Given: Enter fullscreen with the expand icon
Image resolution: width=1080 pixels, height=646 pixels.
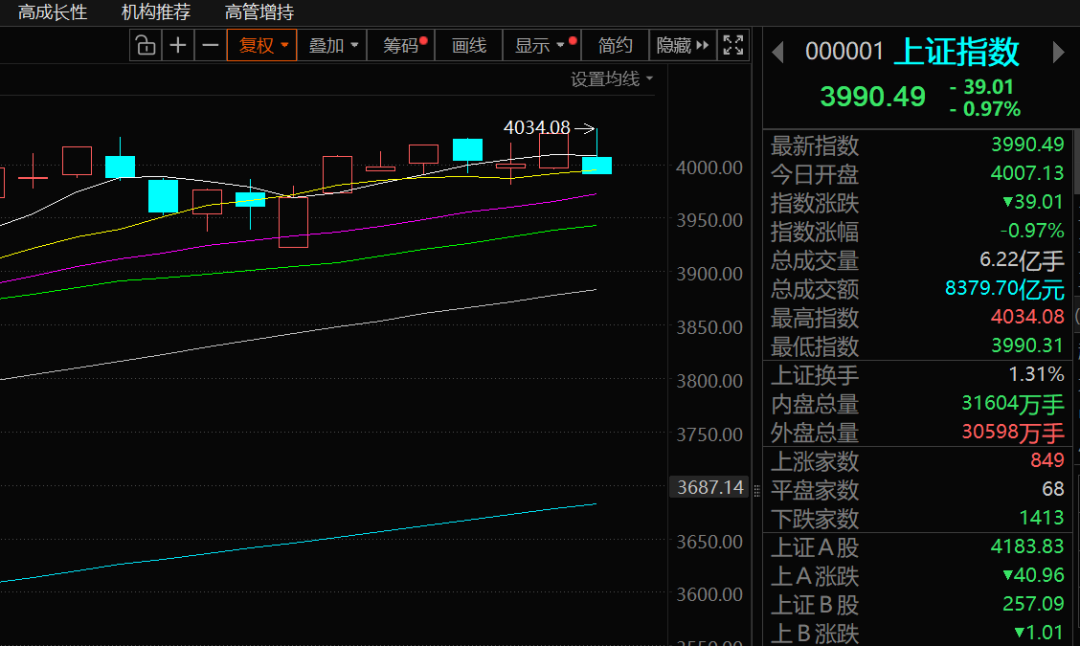Looking at the screenshot, I should 733,45.
